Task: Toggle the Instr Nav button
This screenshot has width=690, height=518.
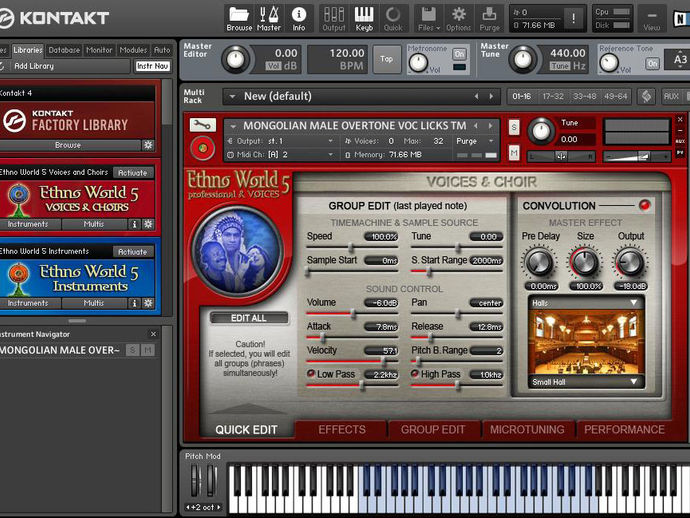Action: tap(152, 66)
